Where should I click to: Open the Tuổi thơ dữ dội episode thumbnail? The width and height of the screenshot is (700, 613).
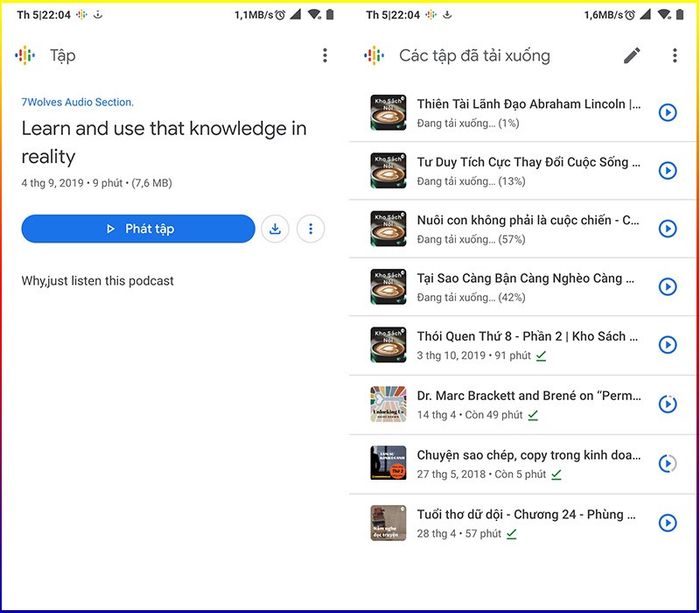(x=388, y=522)
